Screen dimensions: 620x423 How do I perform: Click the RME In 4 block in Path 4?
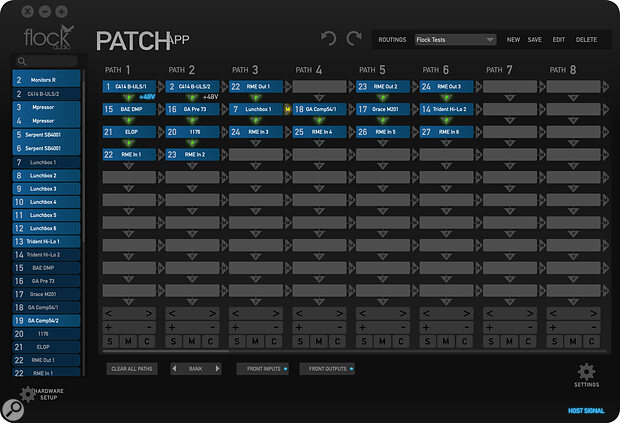coord(319,132)
